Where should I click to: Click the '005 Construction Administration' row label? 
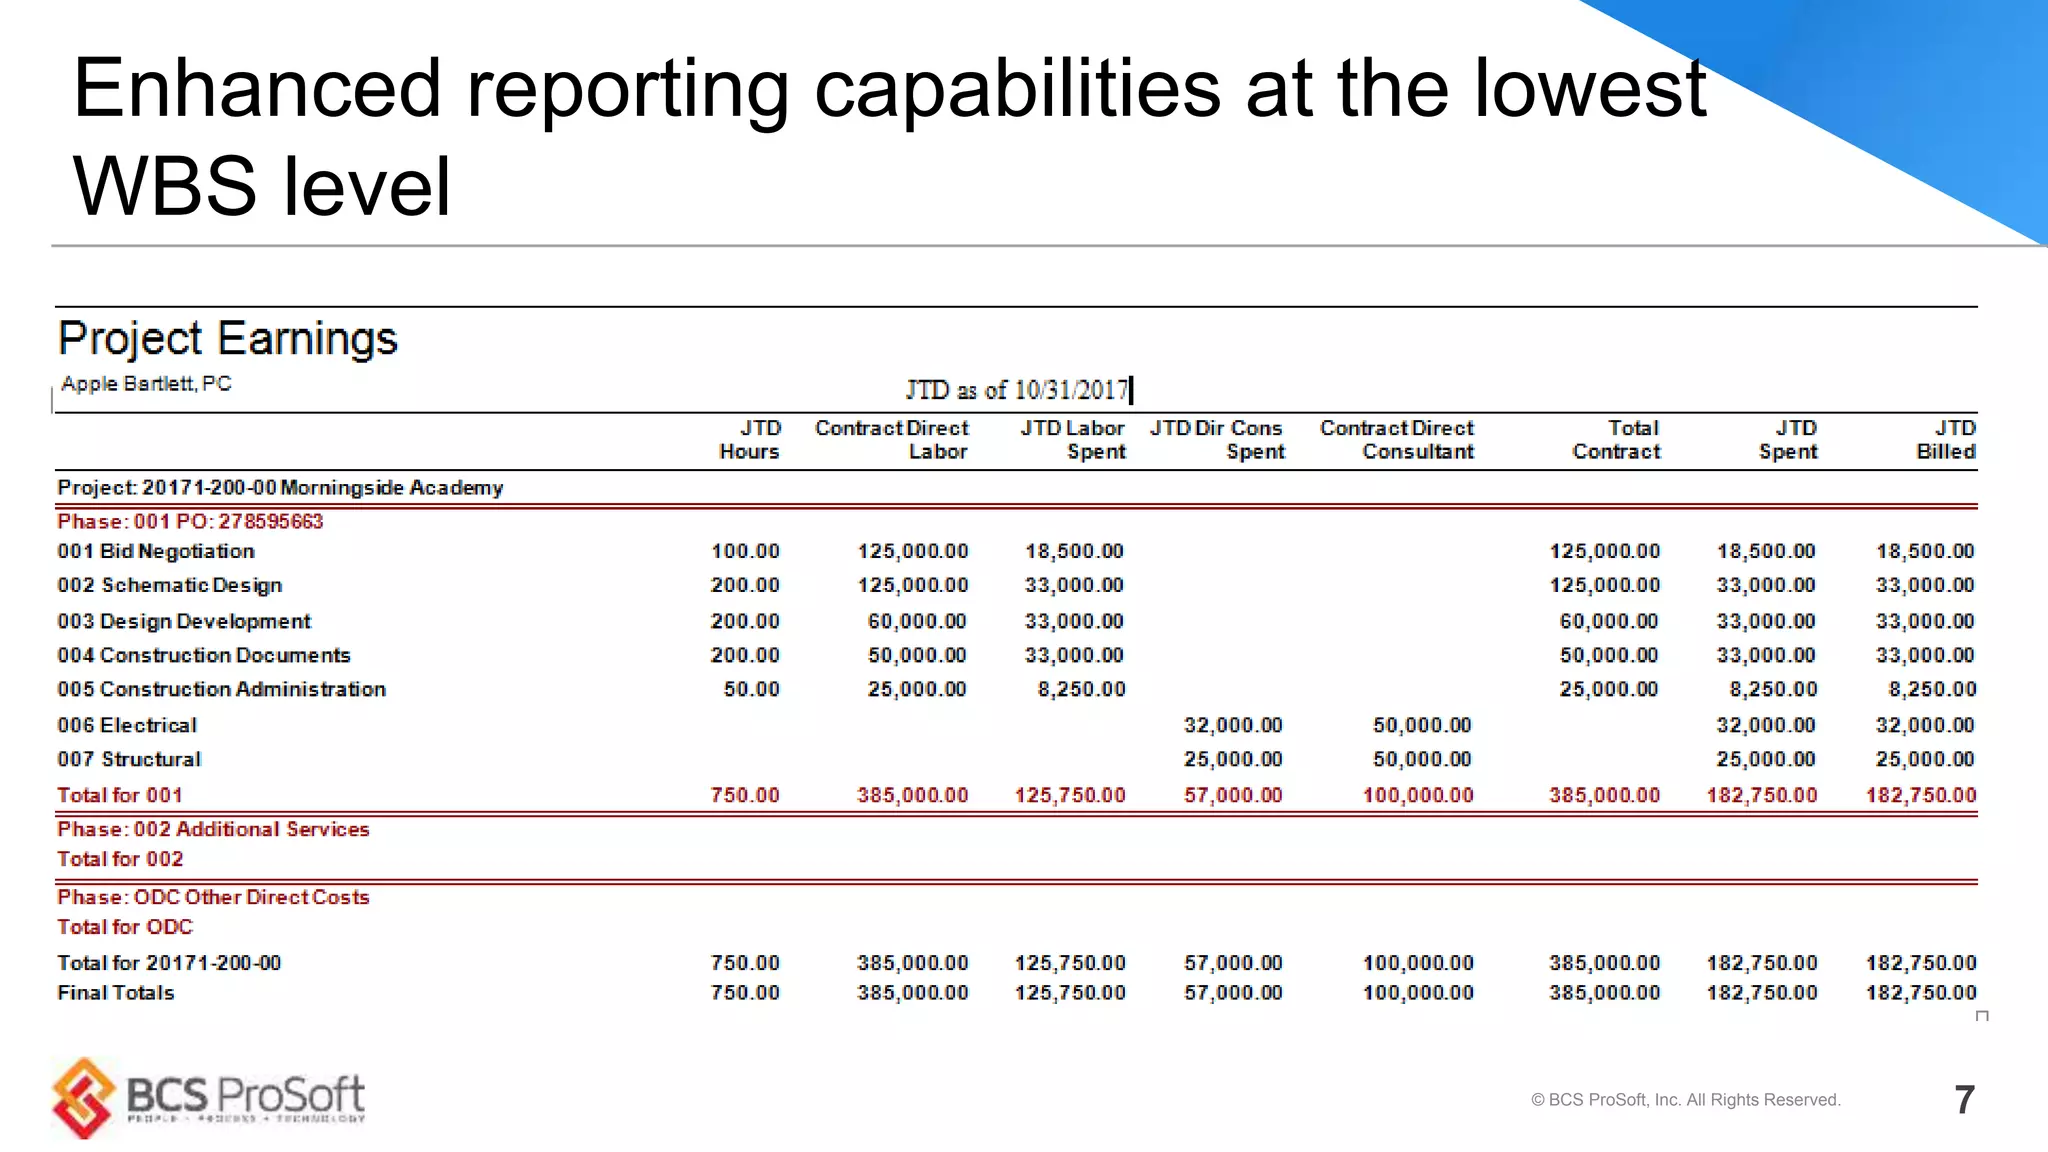click(221, 690)
